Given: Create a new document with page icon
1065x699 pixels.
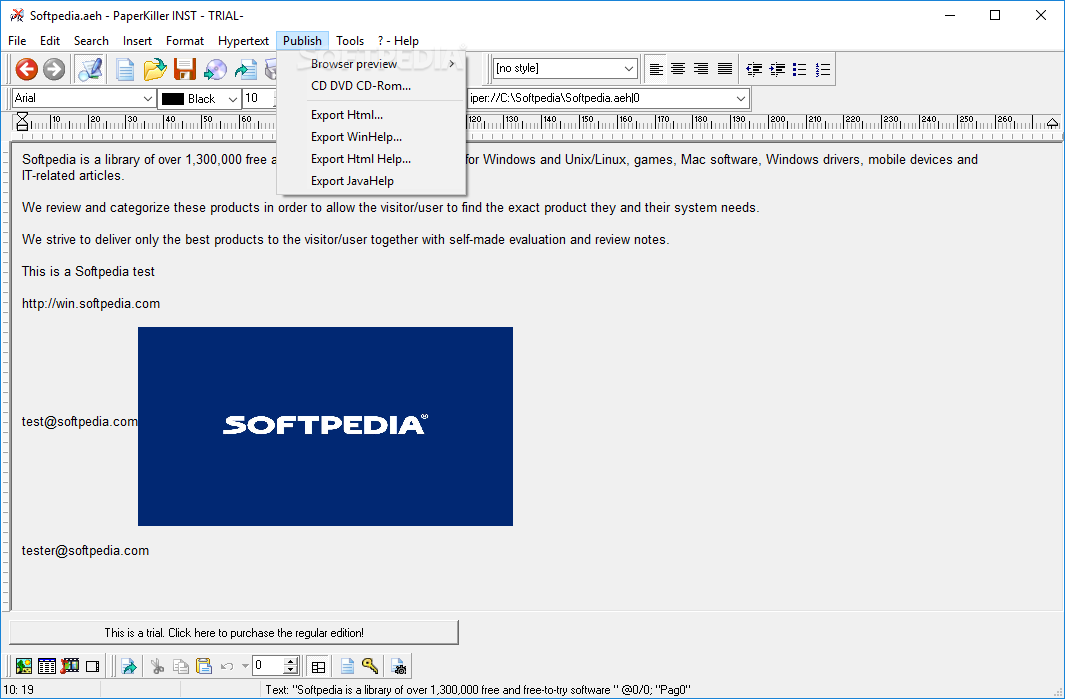Looking at the screenshot, I should pyautogui.click(x=124, y=69).
